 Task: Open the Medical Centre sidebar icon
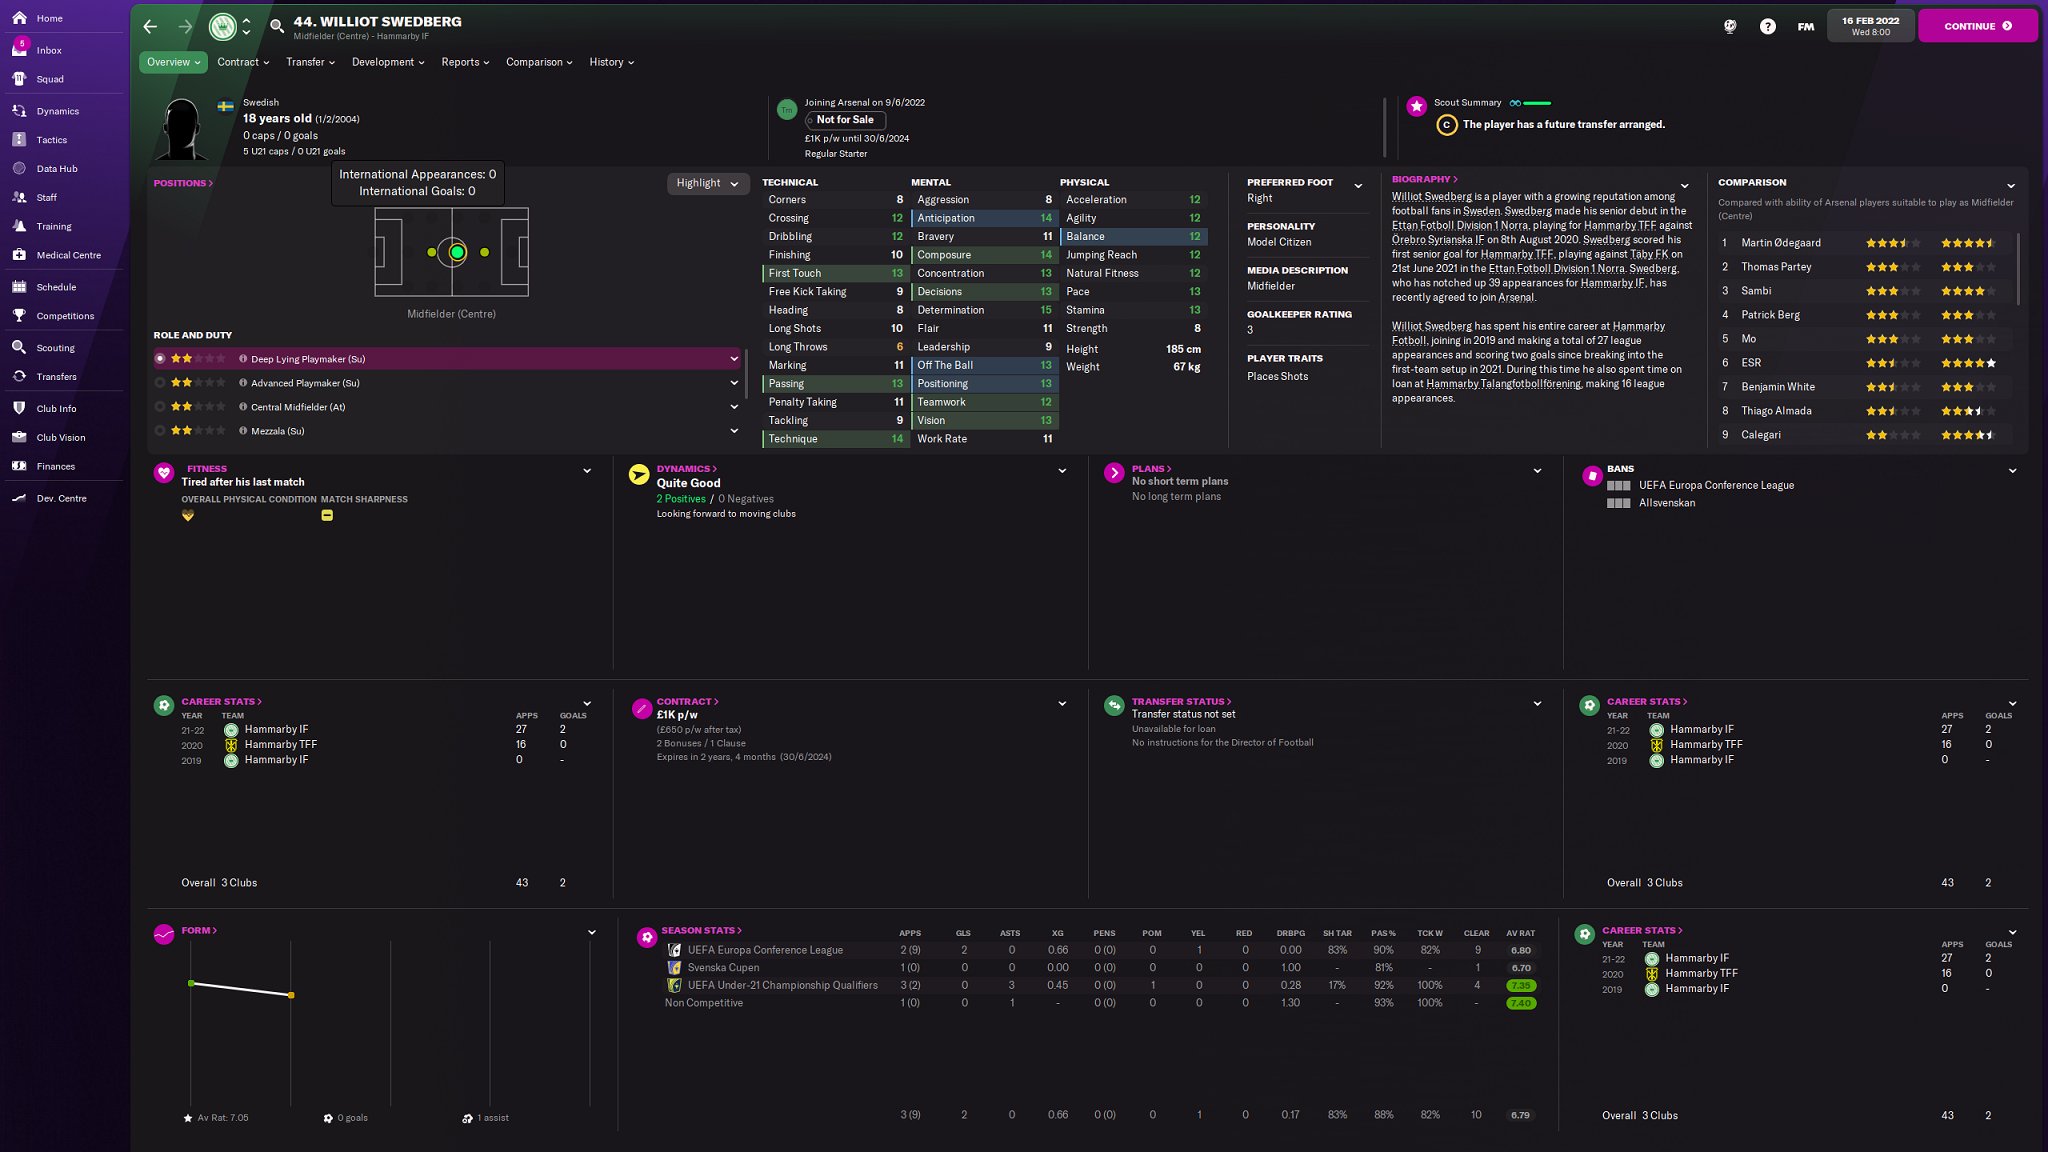19,255
